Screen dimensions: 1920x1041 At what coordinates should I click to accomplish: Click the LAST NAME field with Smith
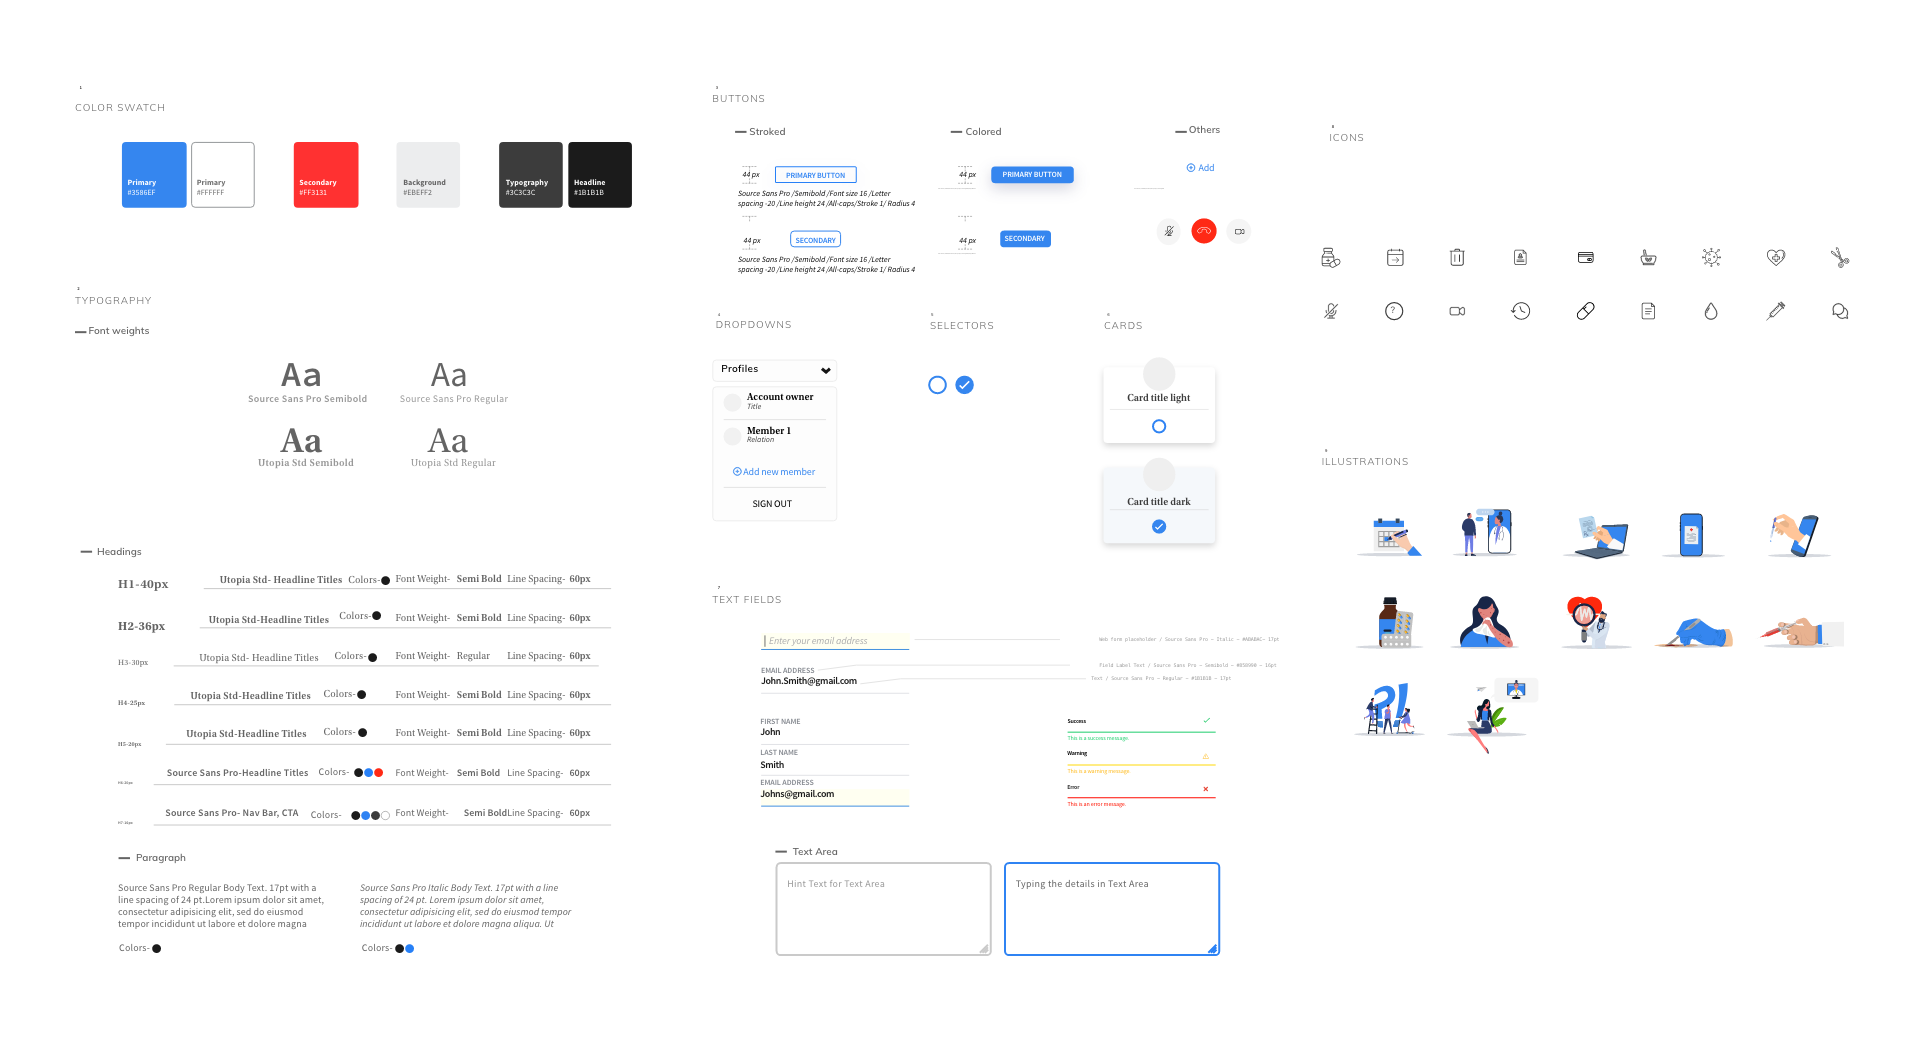(835, 761)
